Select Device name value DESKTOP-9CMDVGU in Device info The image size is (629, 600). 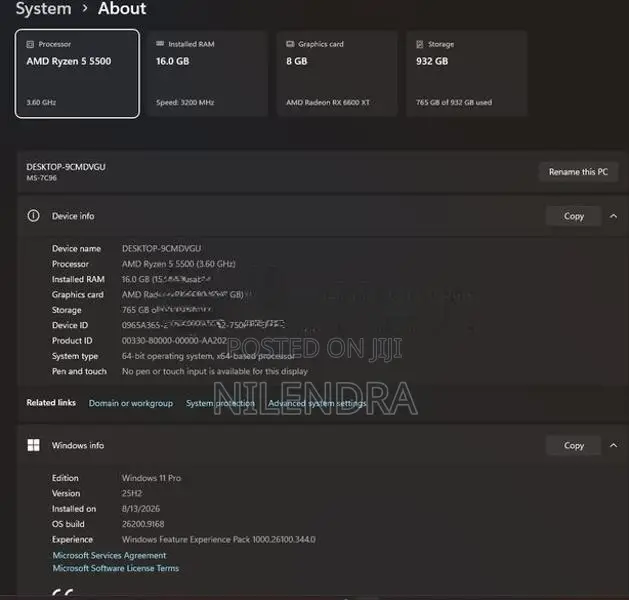point(161,248)
